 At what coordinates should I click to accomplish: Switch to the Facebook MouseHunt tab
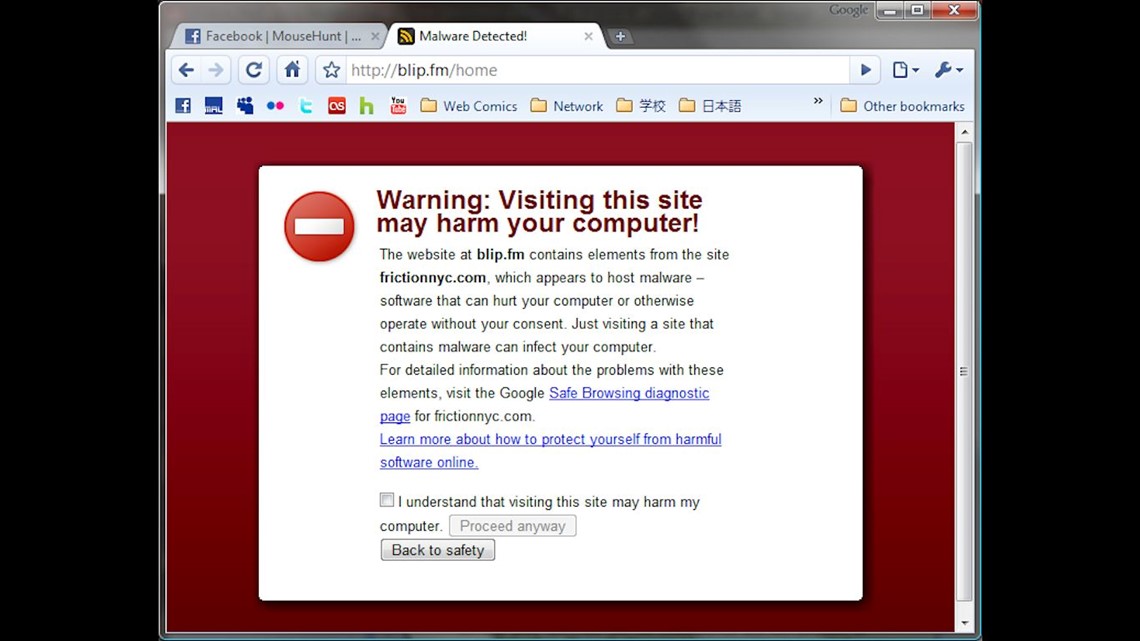pos(278,36)
